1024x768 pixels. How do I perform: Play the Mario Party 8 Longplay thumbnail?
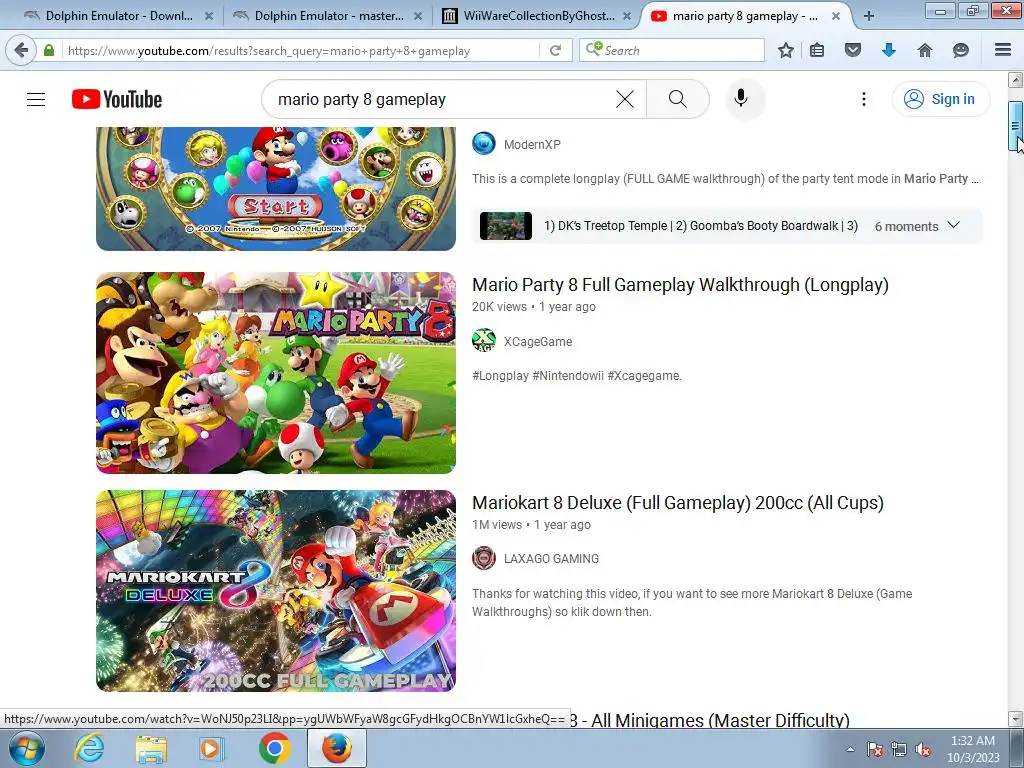pos(276,373)
